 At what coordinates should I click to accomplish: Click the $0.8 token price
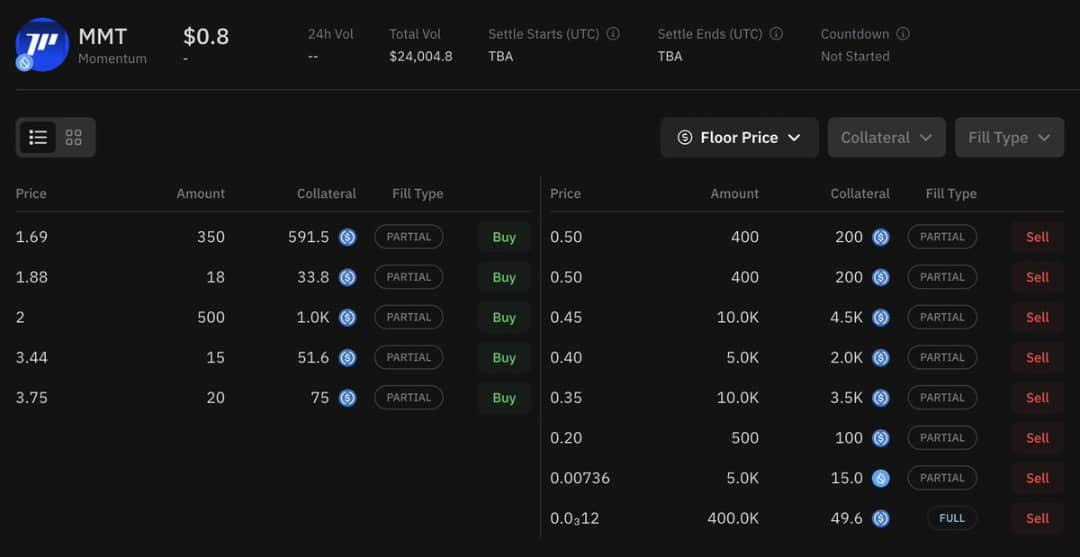[x=206, y=36]
